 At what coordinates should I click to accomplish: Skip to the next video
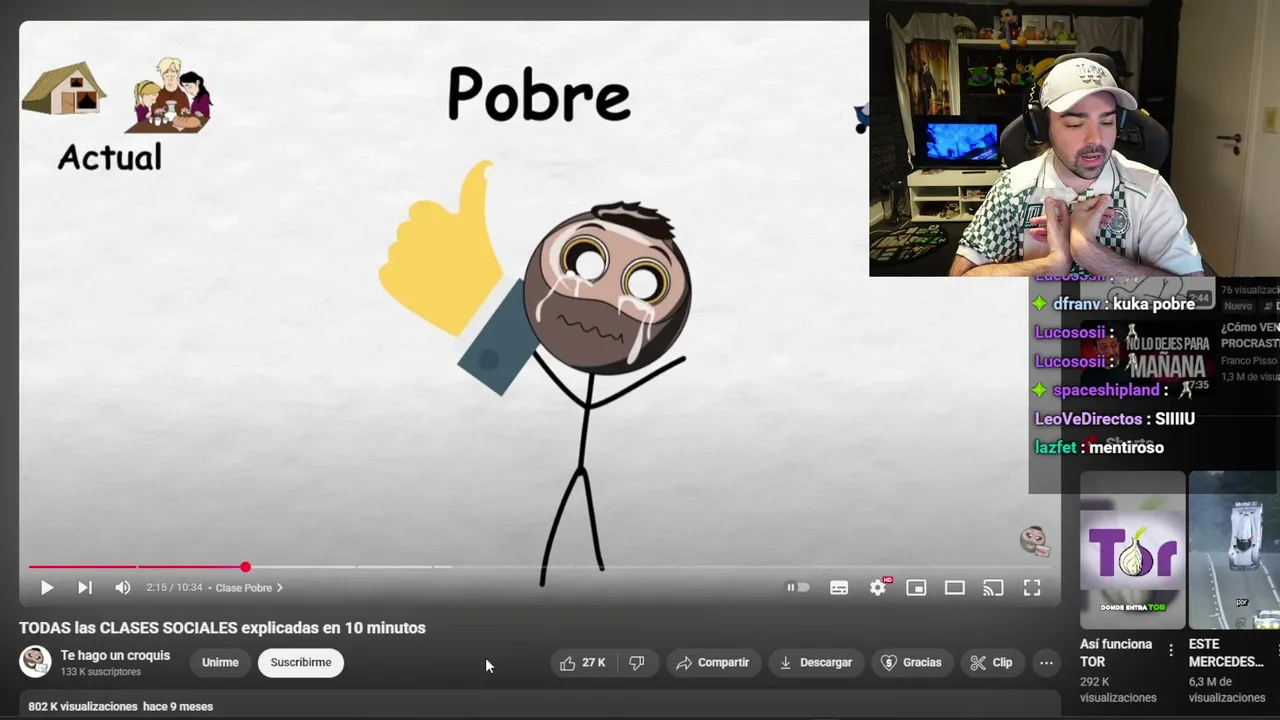[x=85, y=588]
